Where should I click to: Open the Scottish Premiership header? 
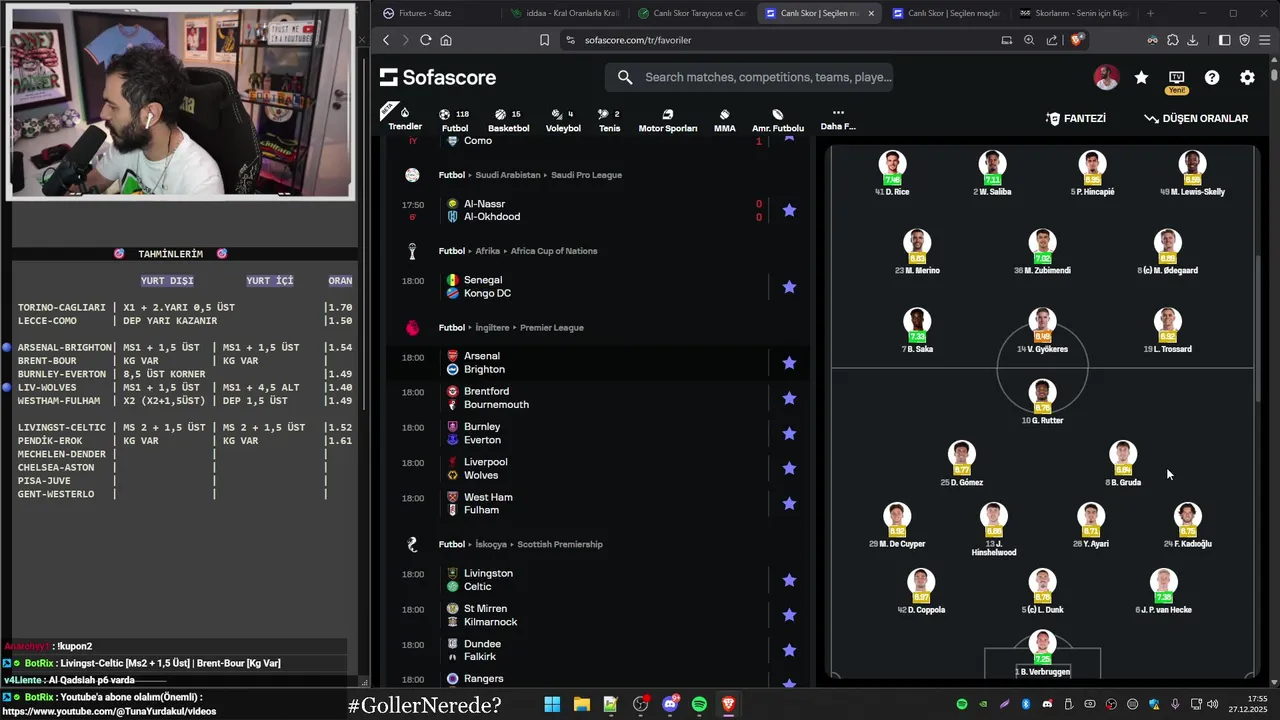coord(559,544)
